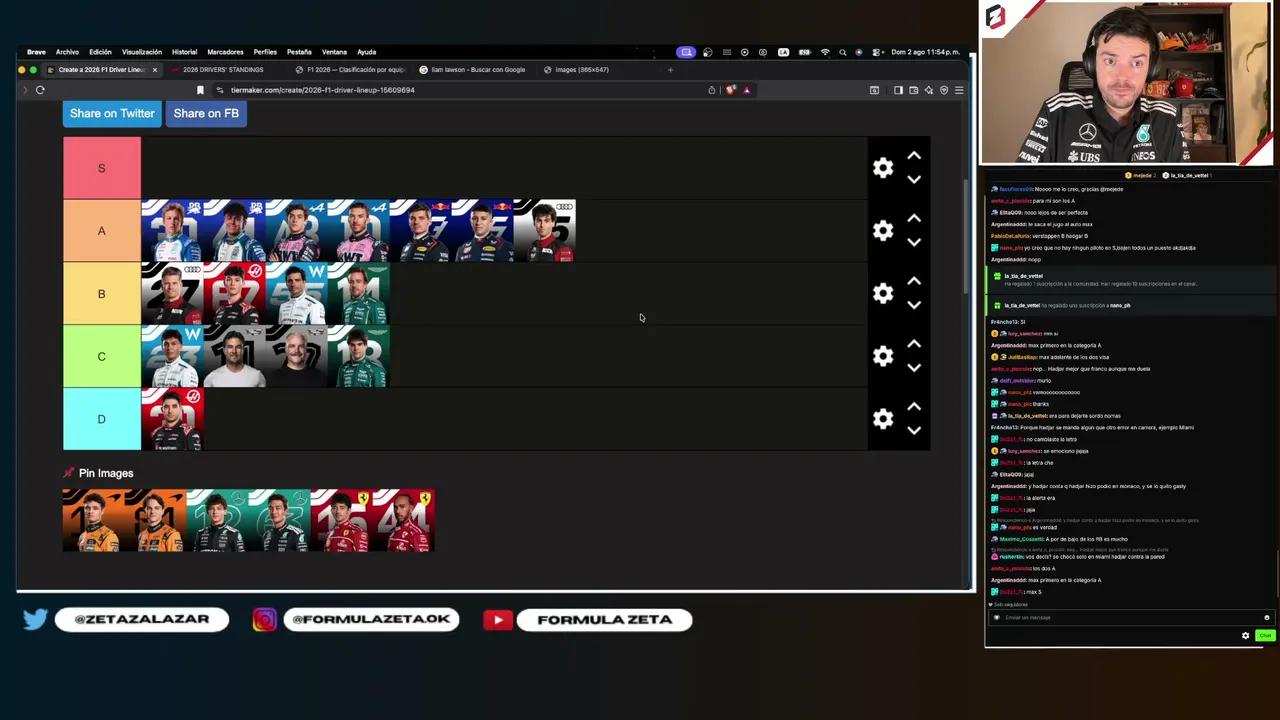This screenshot has height=720, width=1280.
Task: Switch to the images (365×547) tab
Action: point(581,70)
